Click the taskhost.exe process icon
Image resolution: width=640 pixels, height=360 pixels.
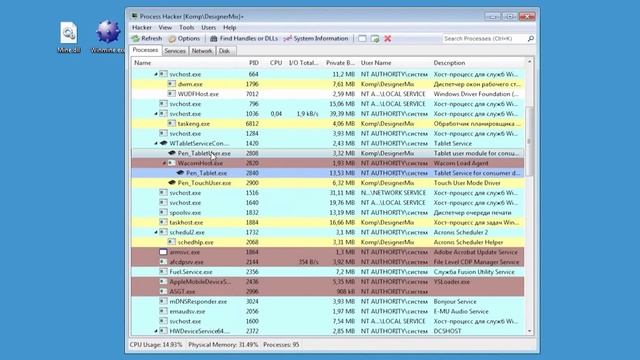pos(163,222)
